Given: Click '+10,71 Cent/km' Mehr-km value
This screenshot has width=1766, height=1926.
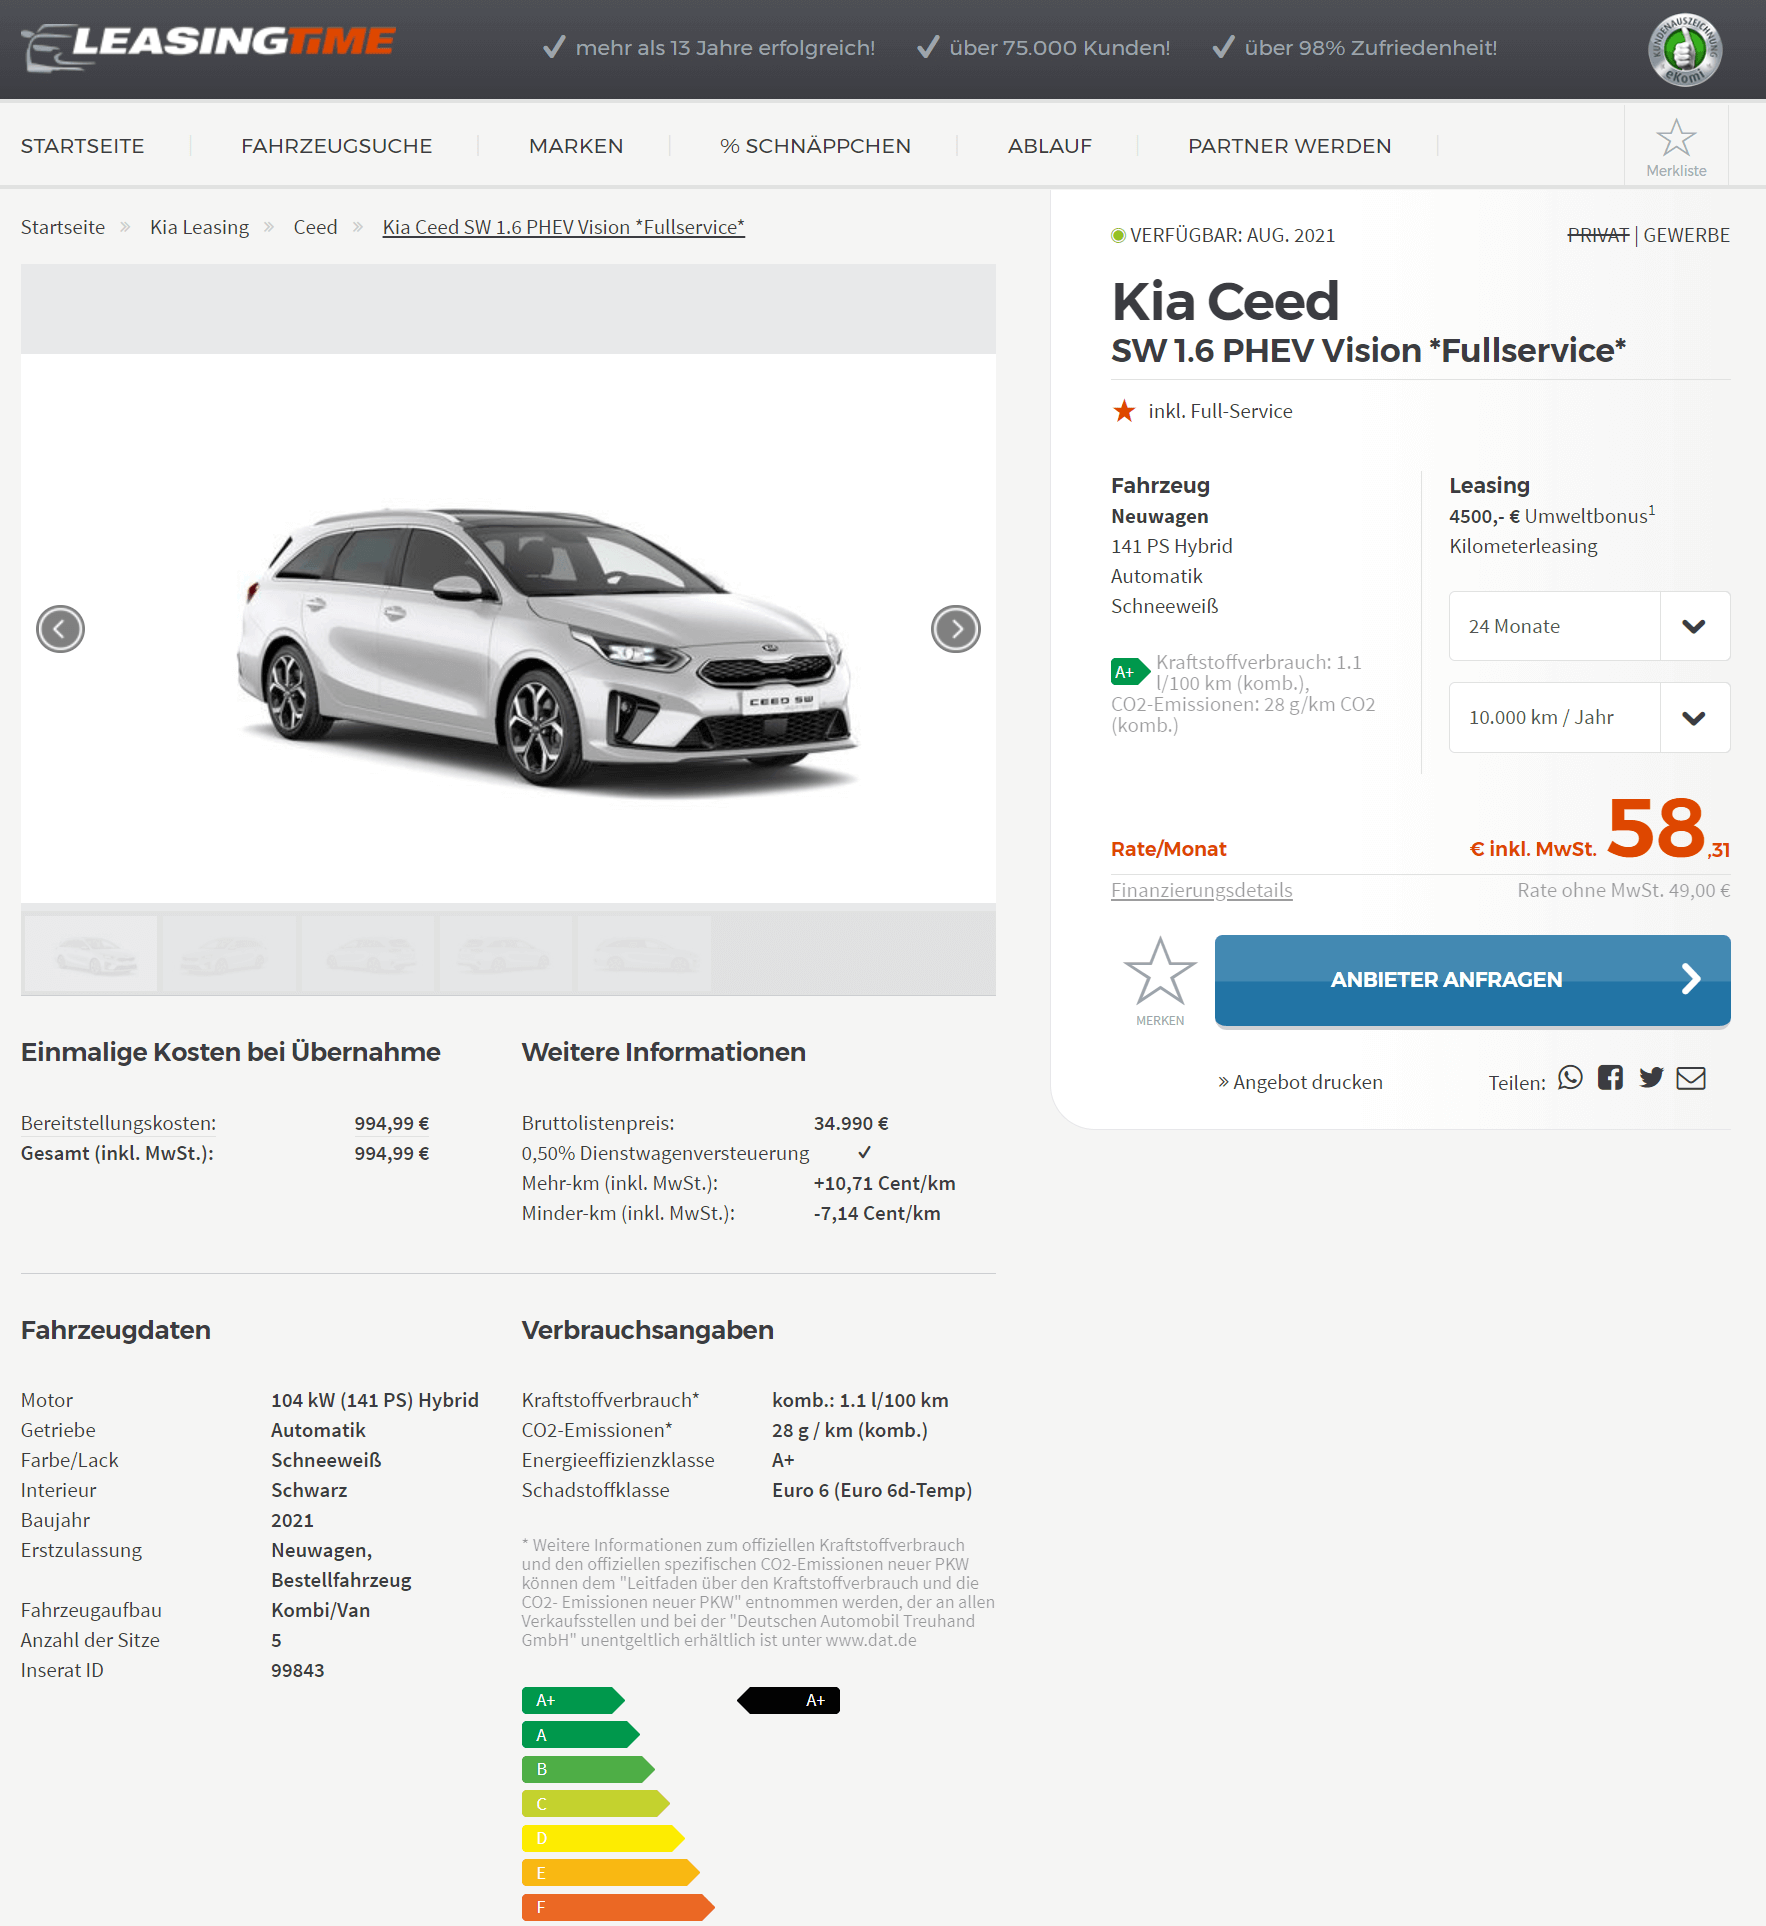Looking at the screenshot, I should (884, 1183).
